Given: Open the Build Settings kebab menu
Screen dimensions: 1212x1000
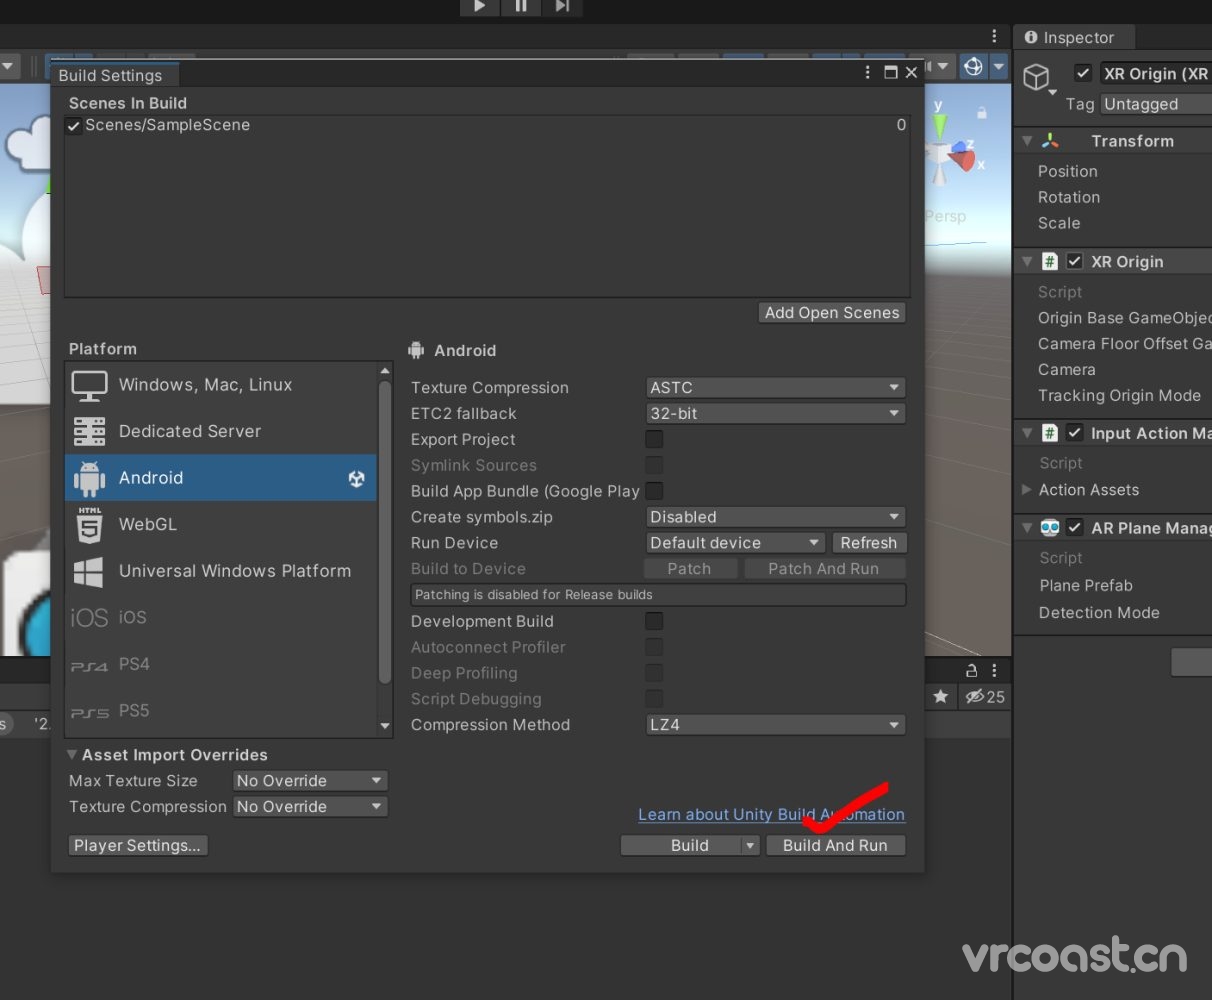Looking at the screenshot, I should click(x=867, y=73).
